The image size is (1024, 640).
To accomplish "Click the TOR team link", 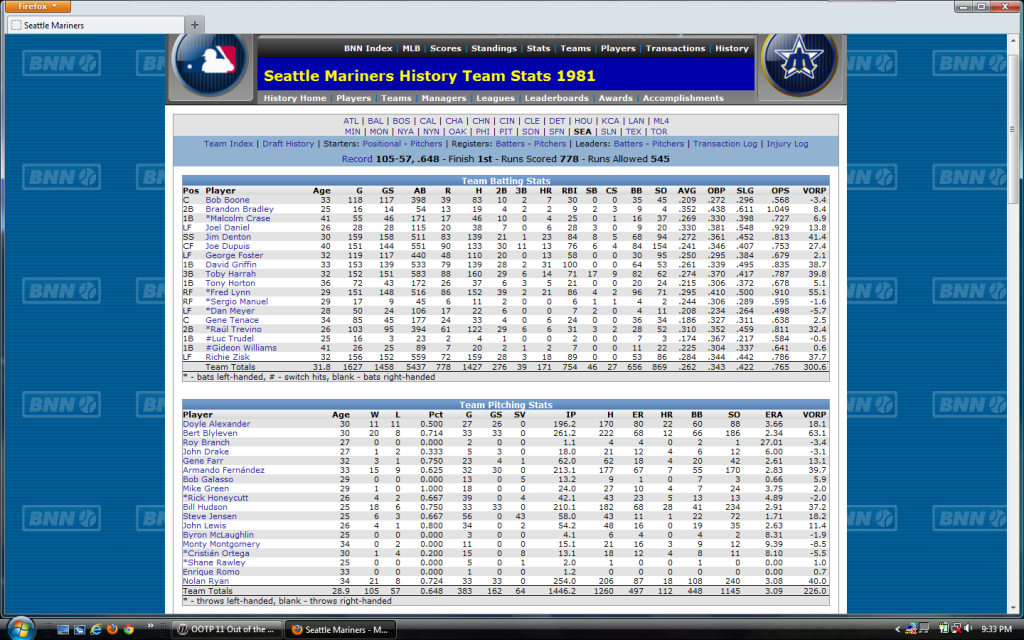I will (659, 131).
